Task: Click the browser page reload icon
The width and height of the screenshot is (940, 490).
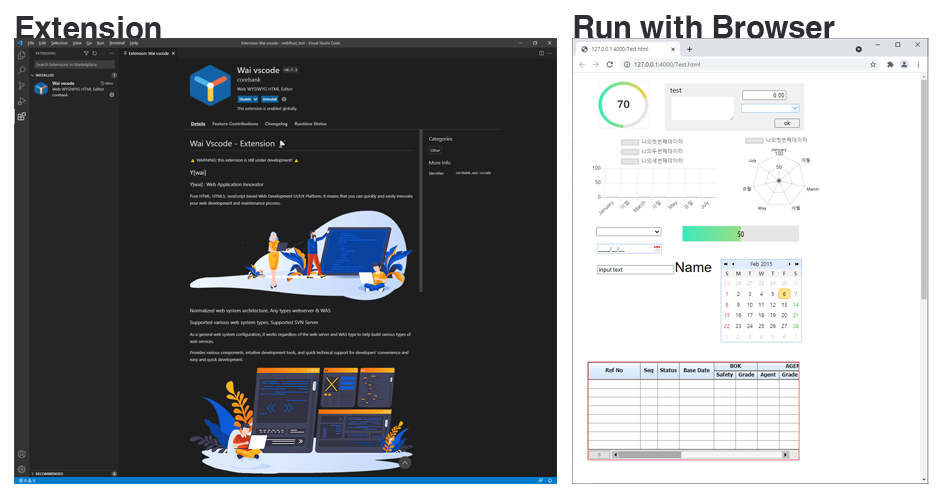Action: tap(609, 64)
